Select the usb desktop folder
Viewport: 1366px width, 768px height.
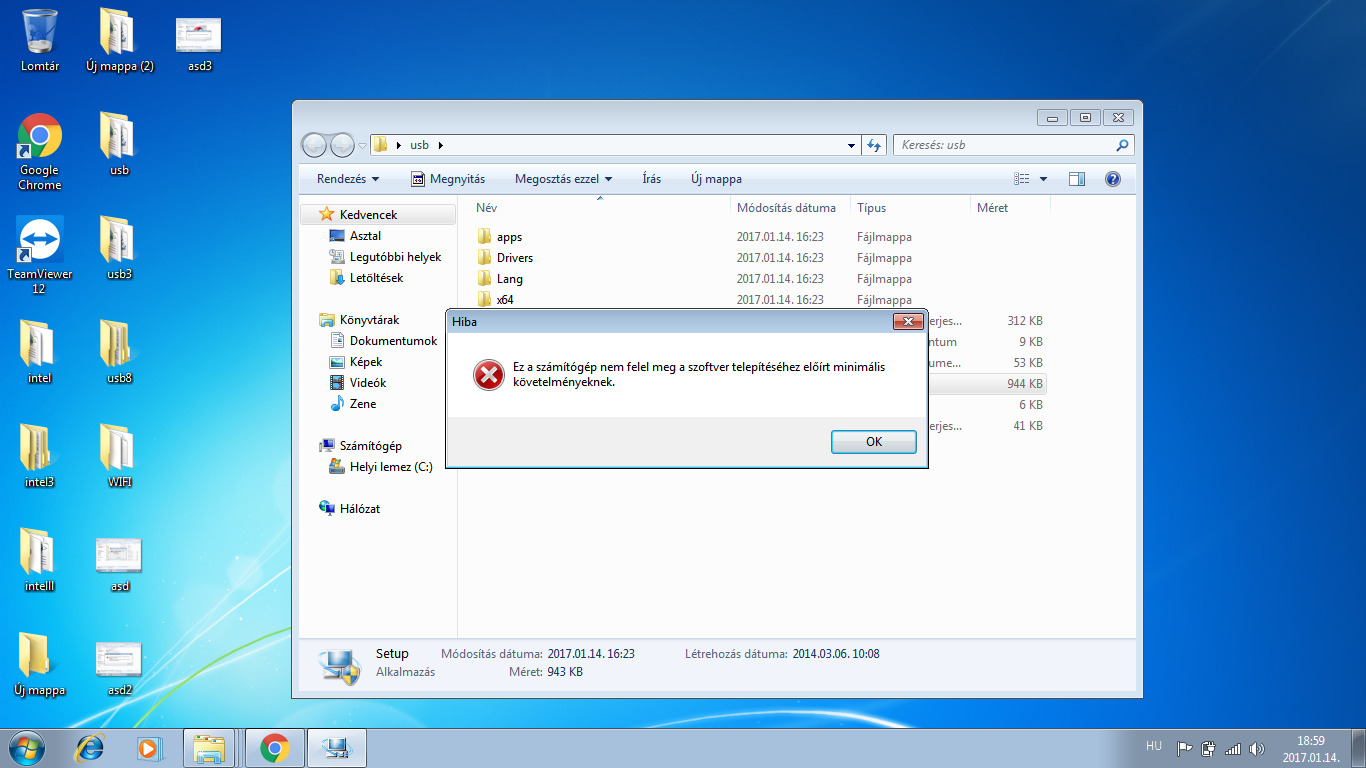(119, 144)
